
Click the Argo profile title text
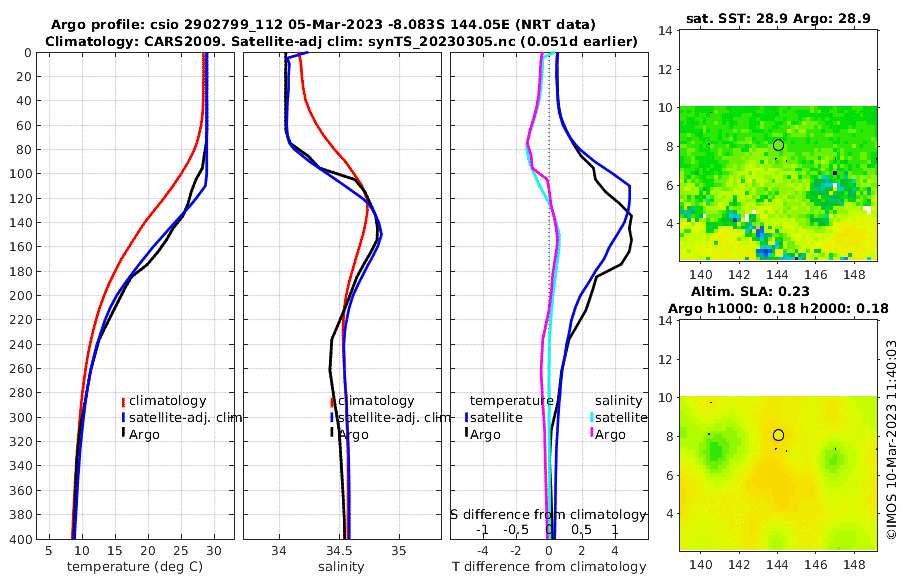pos(323,25)
